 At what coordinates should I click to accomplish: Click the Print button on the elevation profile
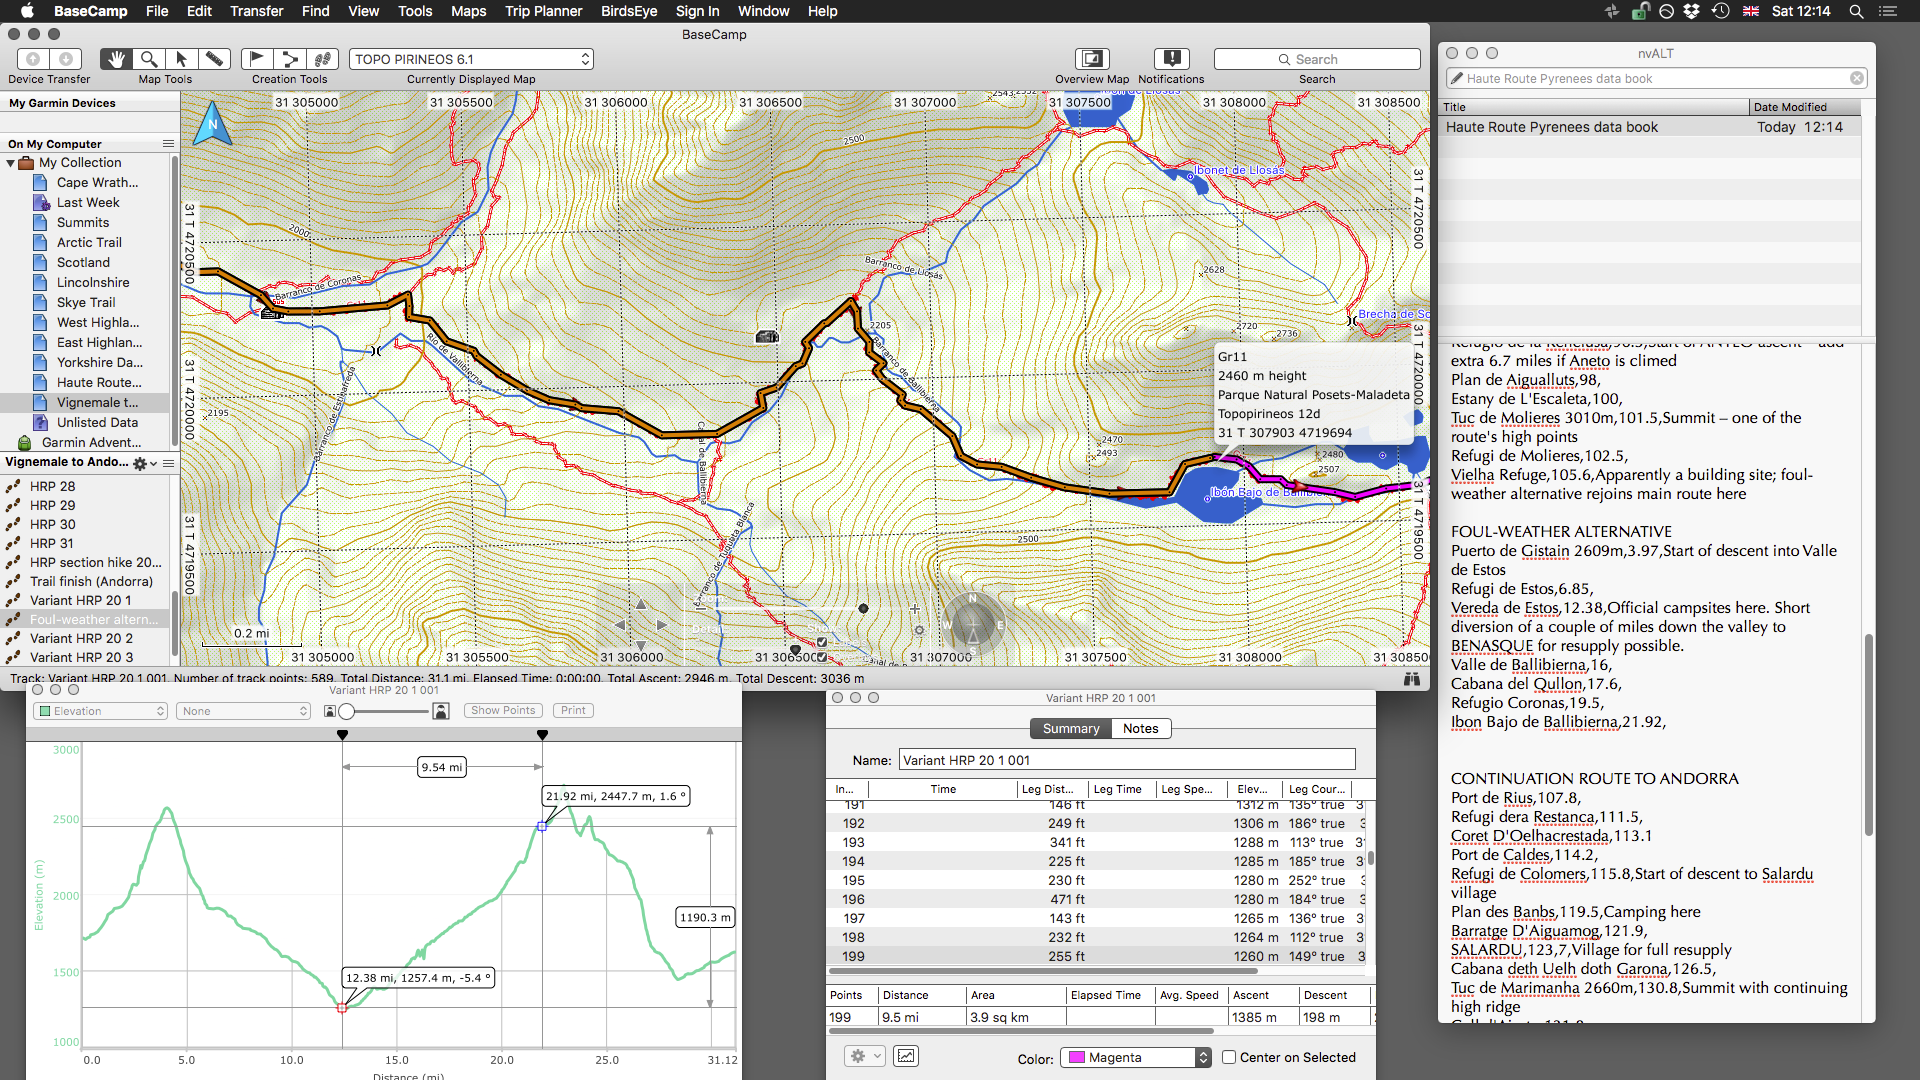pyautogui.click(x=572, y=710)
